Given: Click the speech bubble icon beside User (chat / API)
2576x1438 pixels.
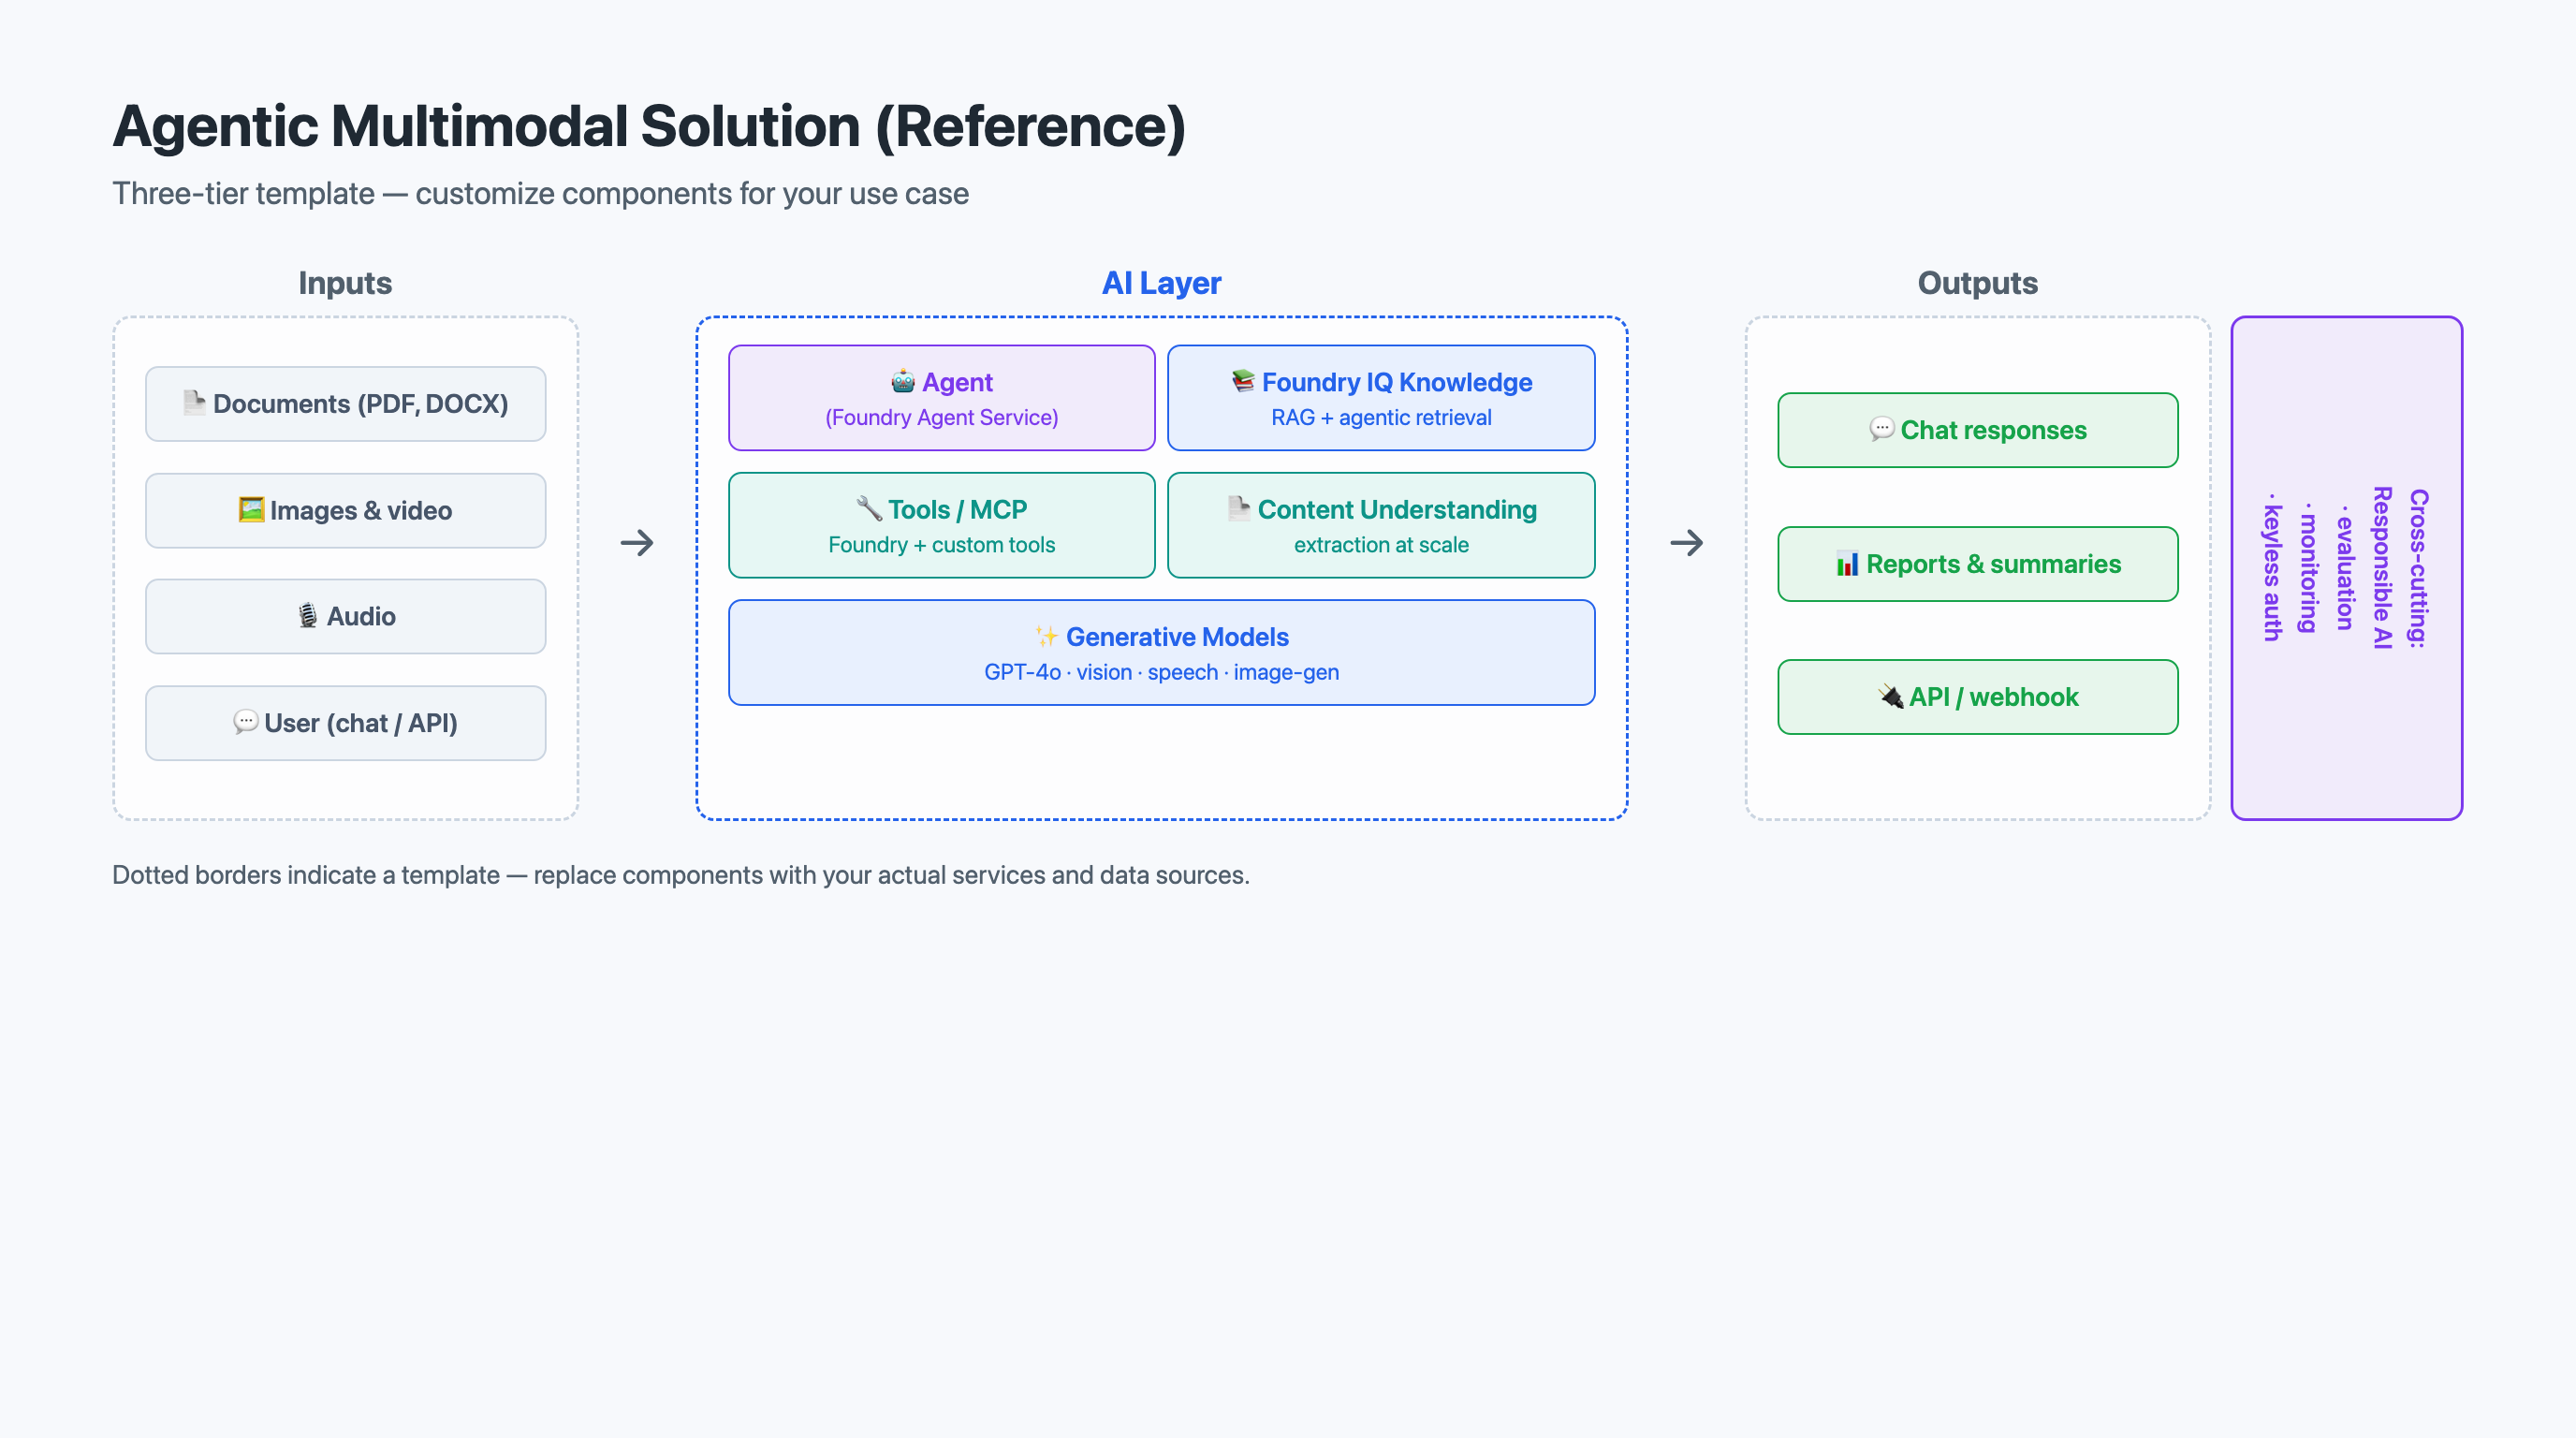Looking at the screenshot, I should coord(245,722).
